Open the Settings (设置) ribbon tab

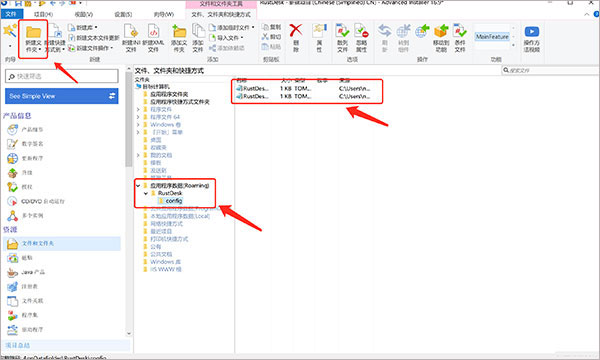coord(123,14)
